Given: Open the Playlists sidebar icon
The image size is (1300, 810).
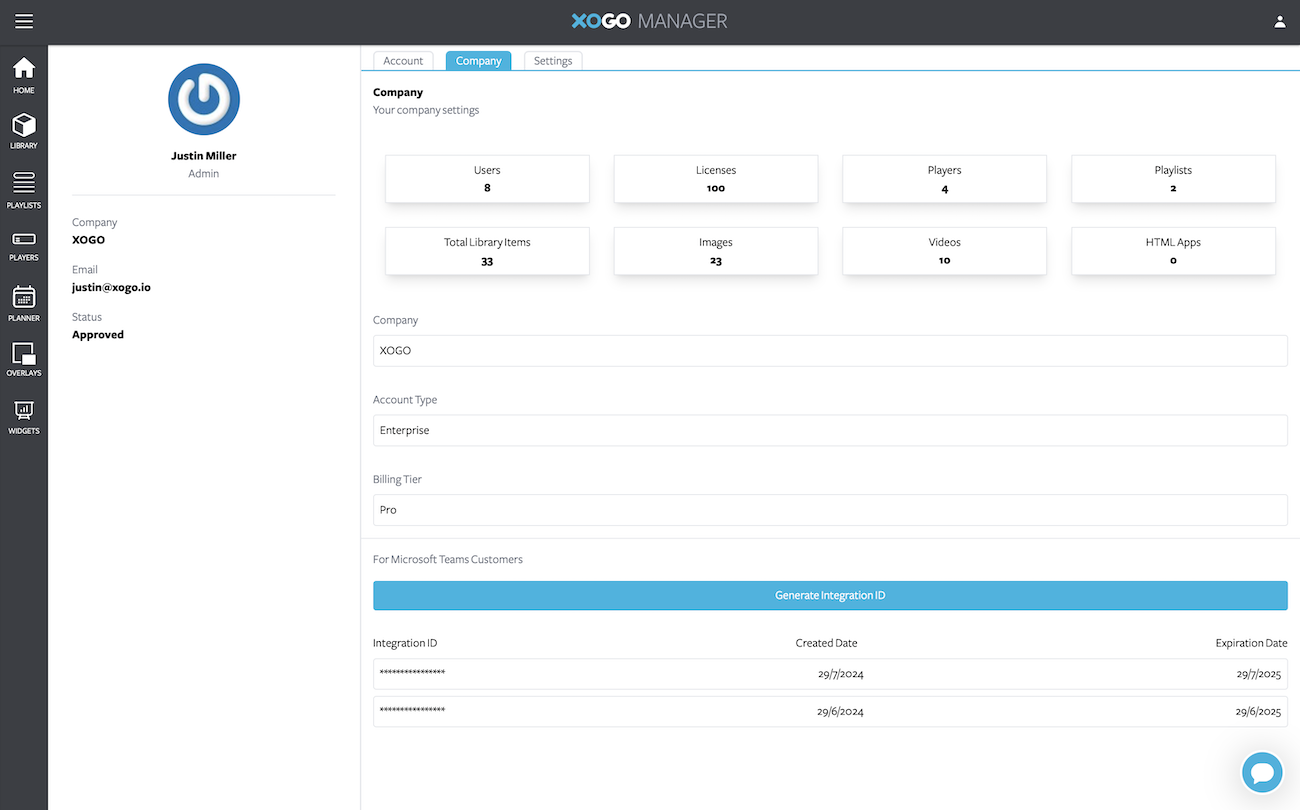Looking at the screenshot, I should (23, 189).
